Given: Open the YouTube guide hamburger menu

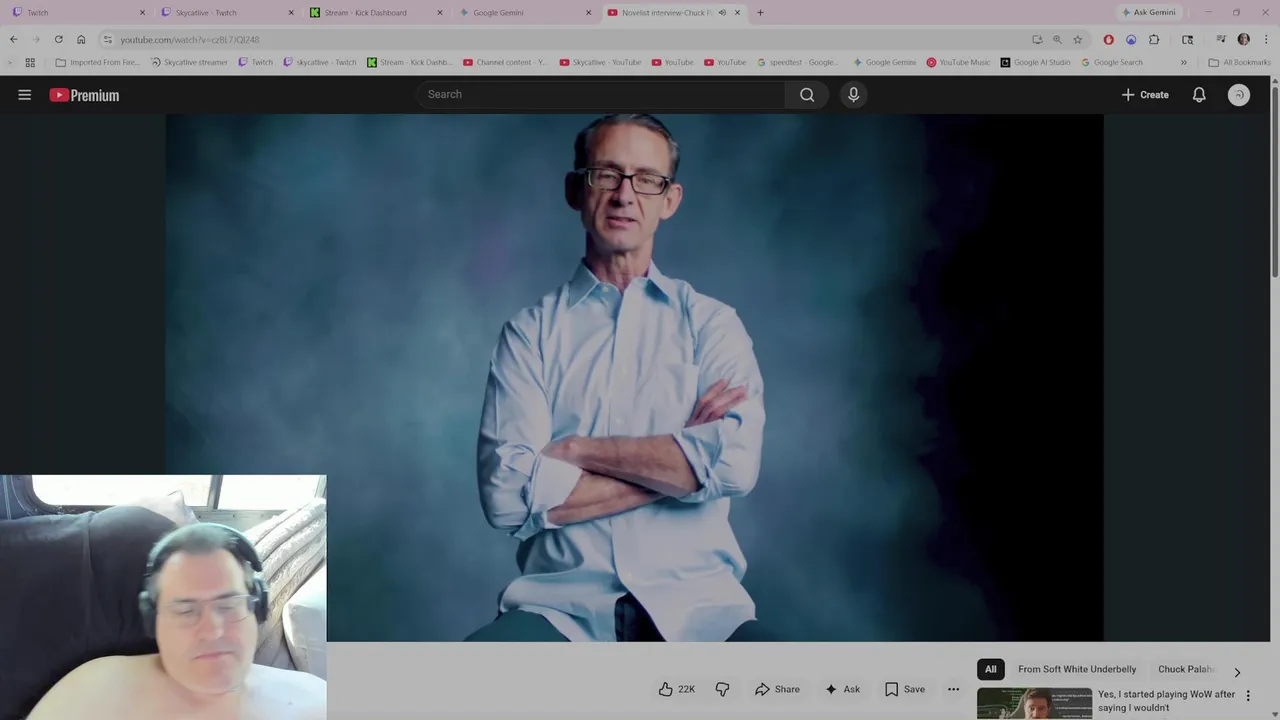Looking at the screenshot, I should 25,95.
